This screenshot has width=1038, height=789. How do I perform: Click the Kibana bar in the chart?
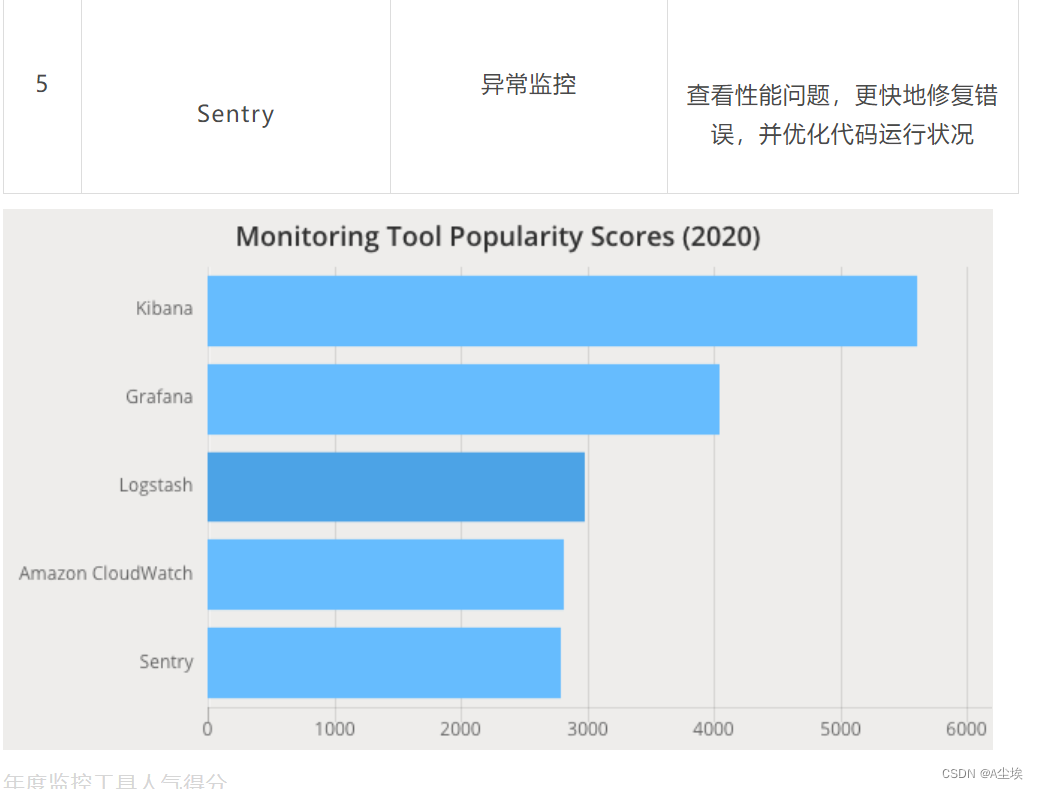(x=562, y=311)
